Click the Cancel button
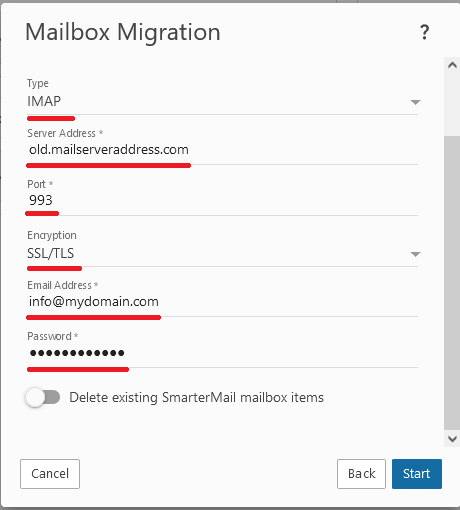 (x=50, y=474)
